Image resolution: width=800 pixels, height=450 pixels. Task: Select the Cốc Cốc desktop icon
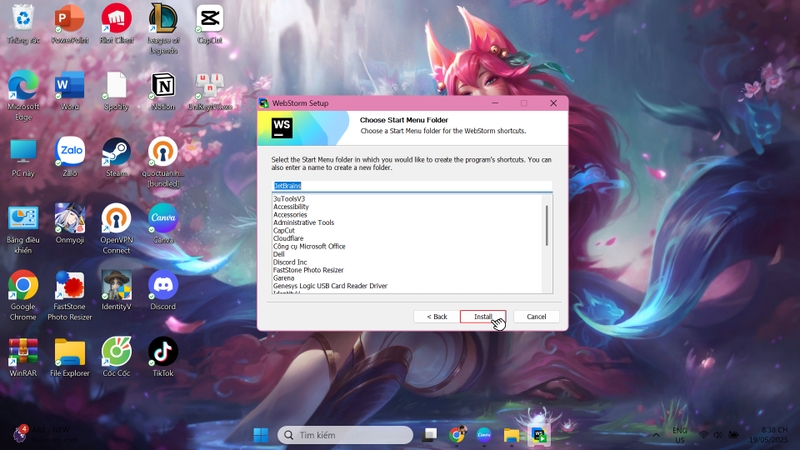point(116,357)
